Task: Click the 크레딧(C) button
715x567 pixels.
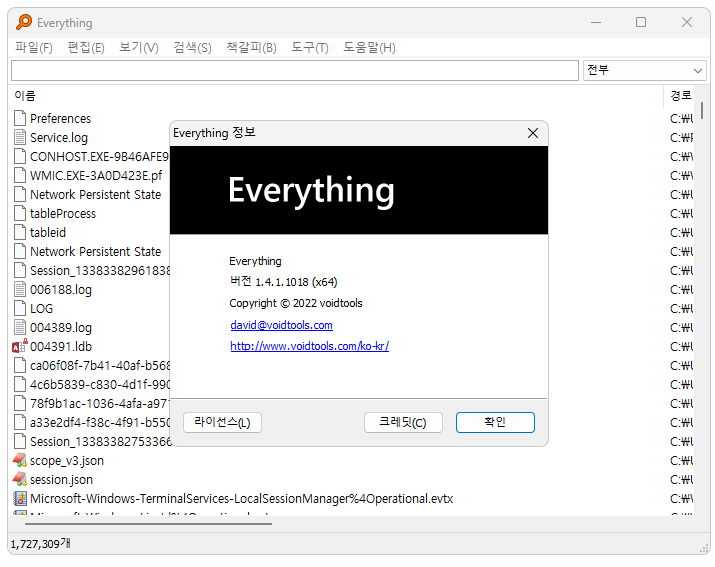Action: pos(403,422)
